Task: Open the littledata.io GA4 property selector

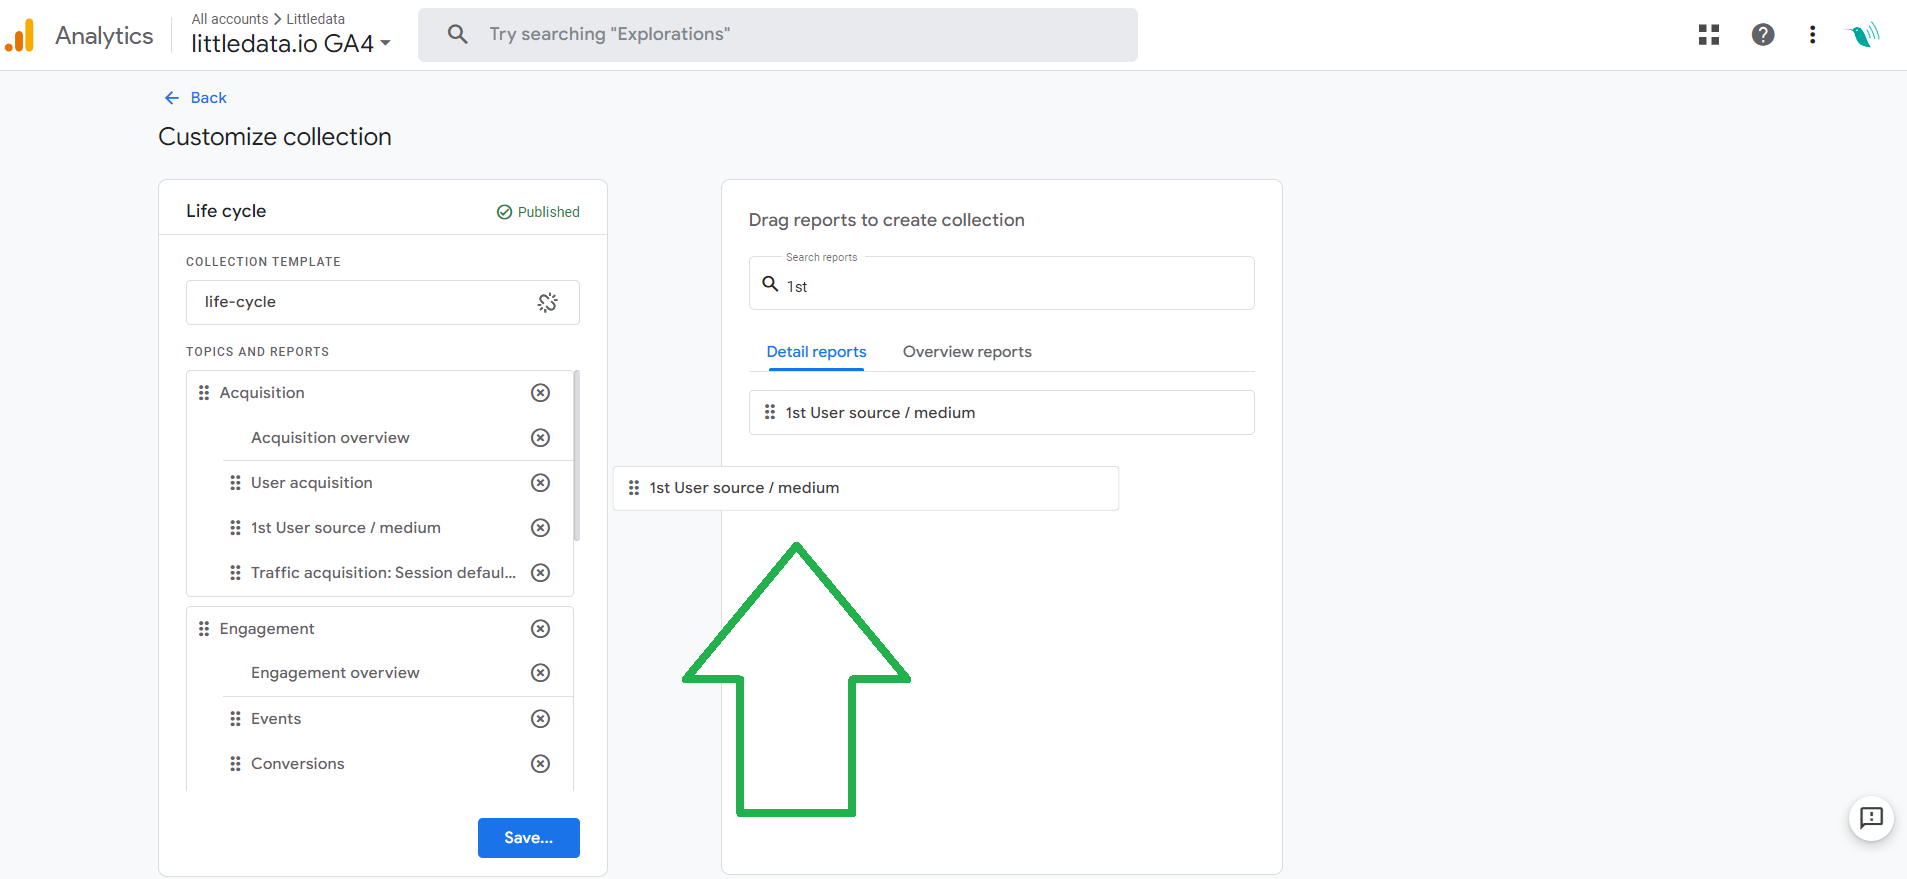Action: tap(291, 43)
